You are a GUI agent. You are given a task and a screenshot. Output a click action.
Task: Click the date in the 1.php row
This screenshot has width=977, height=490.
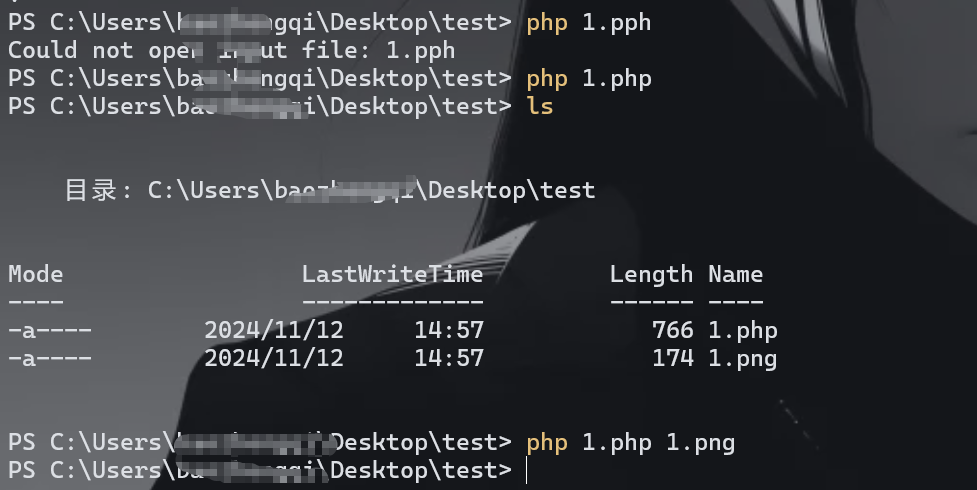coord(273,330)
